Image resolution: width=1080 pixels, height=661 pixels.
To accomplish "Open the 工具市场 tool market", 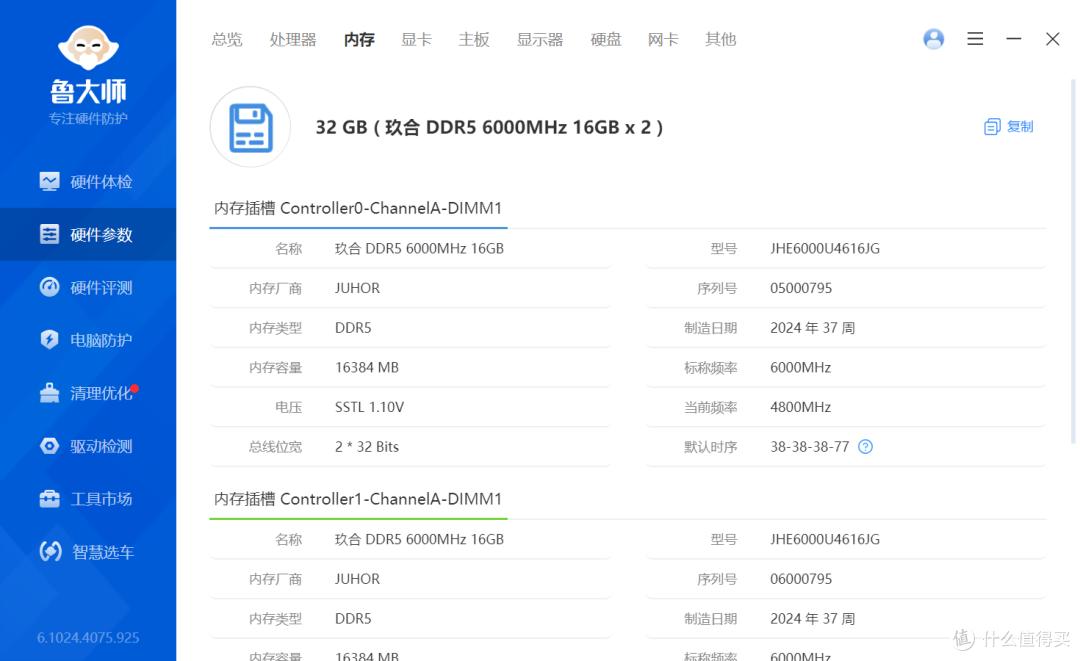I will pos(87,499).
